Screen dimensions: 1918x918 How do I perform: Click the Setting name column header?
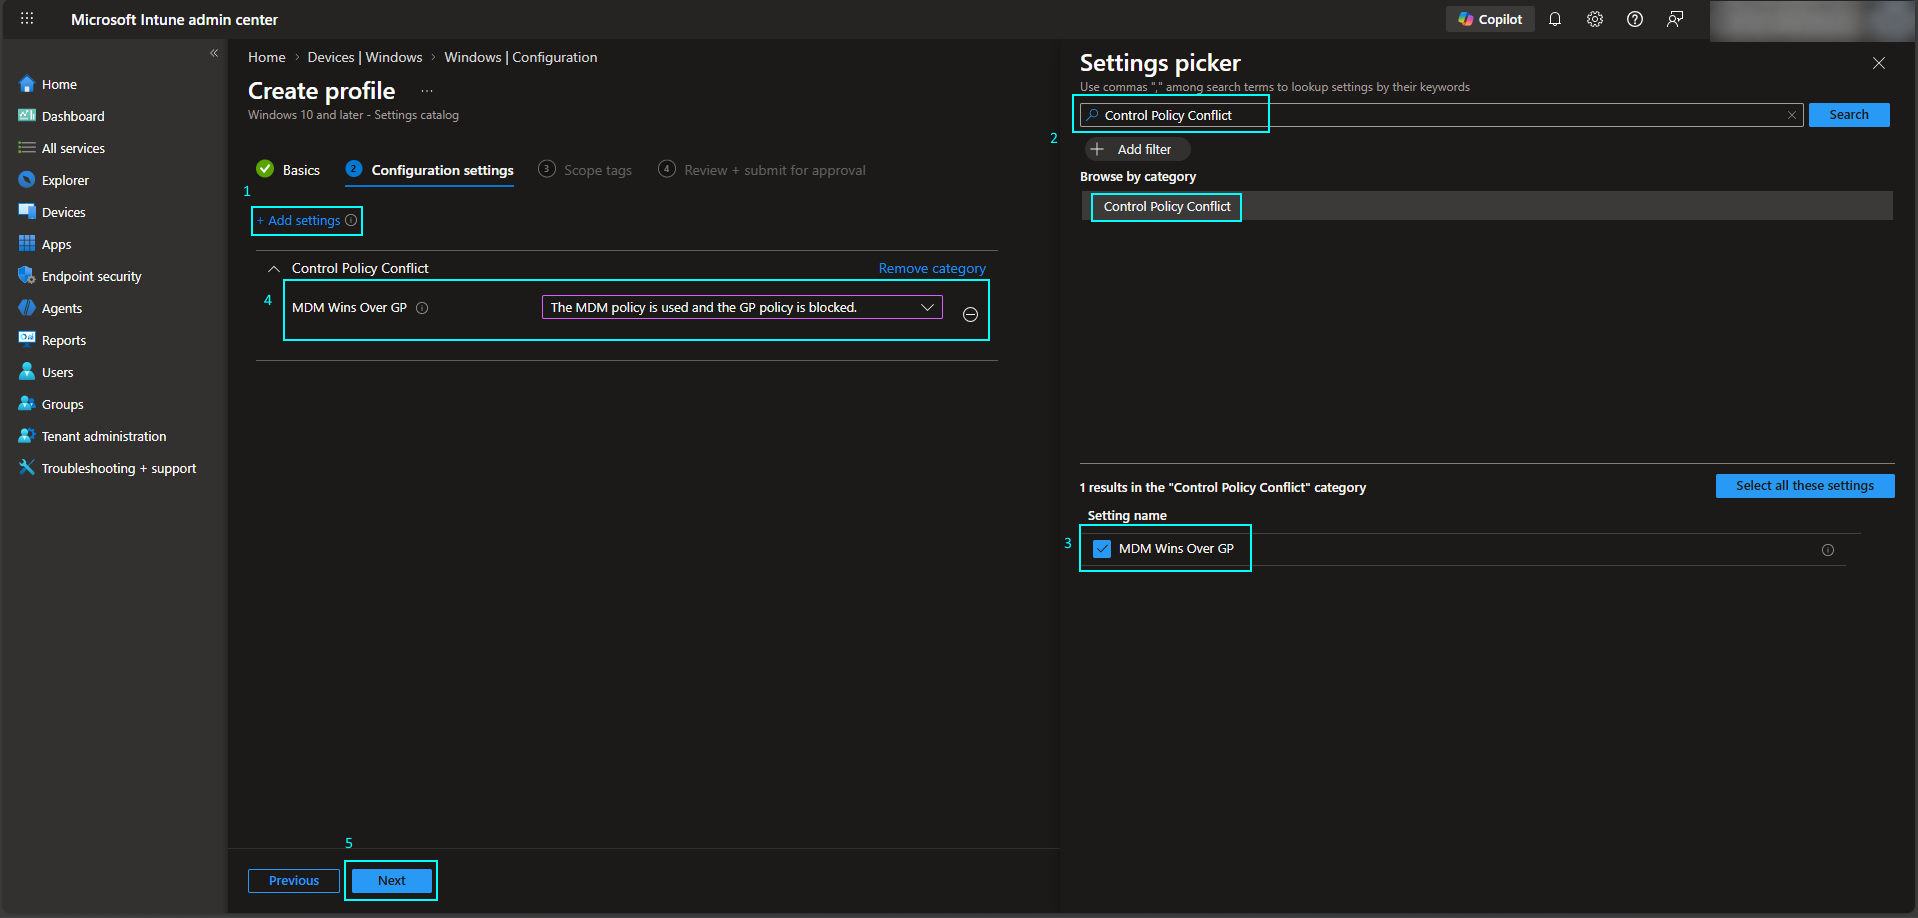coord(1127,516)
